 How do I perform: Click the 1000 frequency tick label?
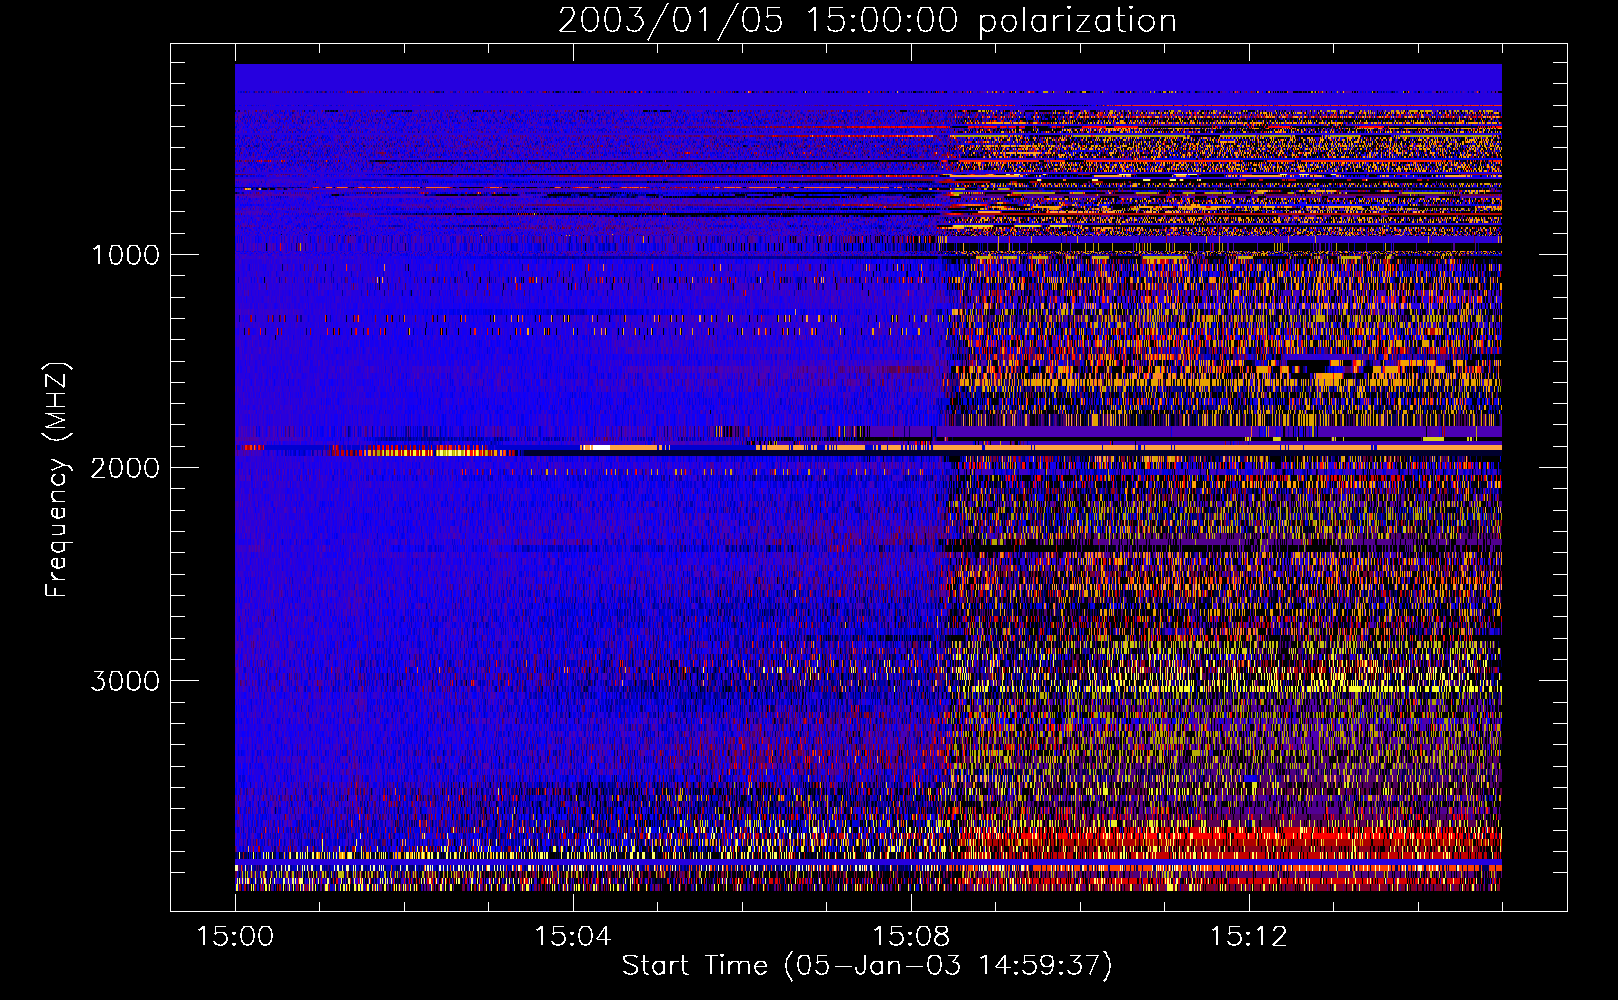click(x=125, y=255)
